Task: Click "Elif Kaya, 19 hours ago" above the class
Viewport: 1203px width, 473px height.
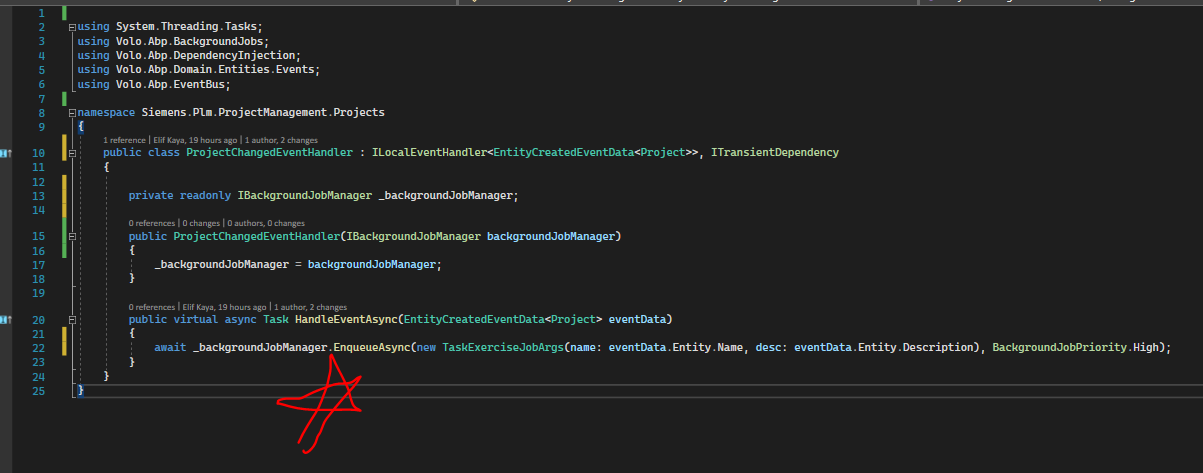Action: [195, 140]
